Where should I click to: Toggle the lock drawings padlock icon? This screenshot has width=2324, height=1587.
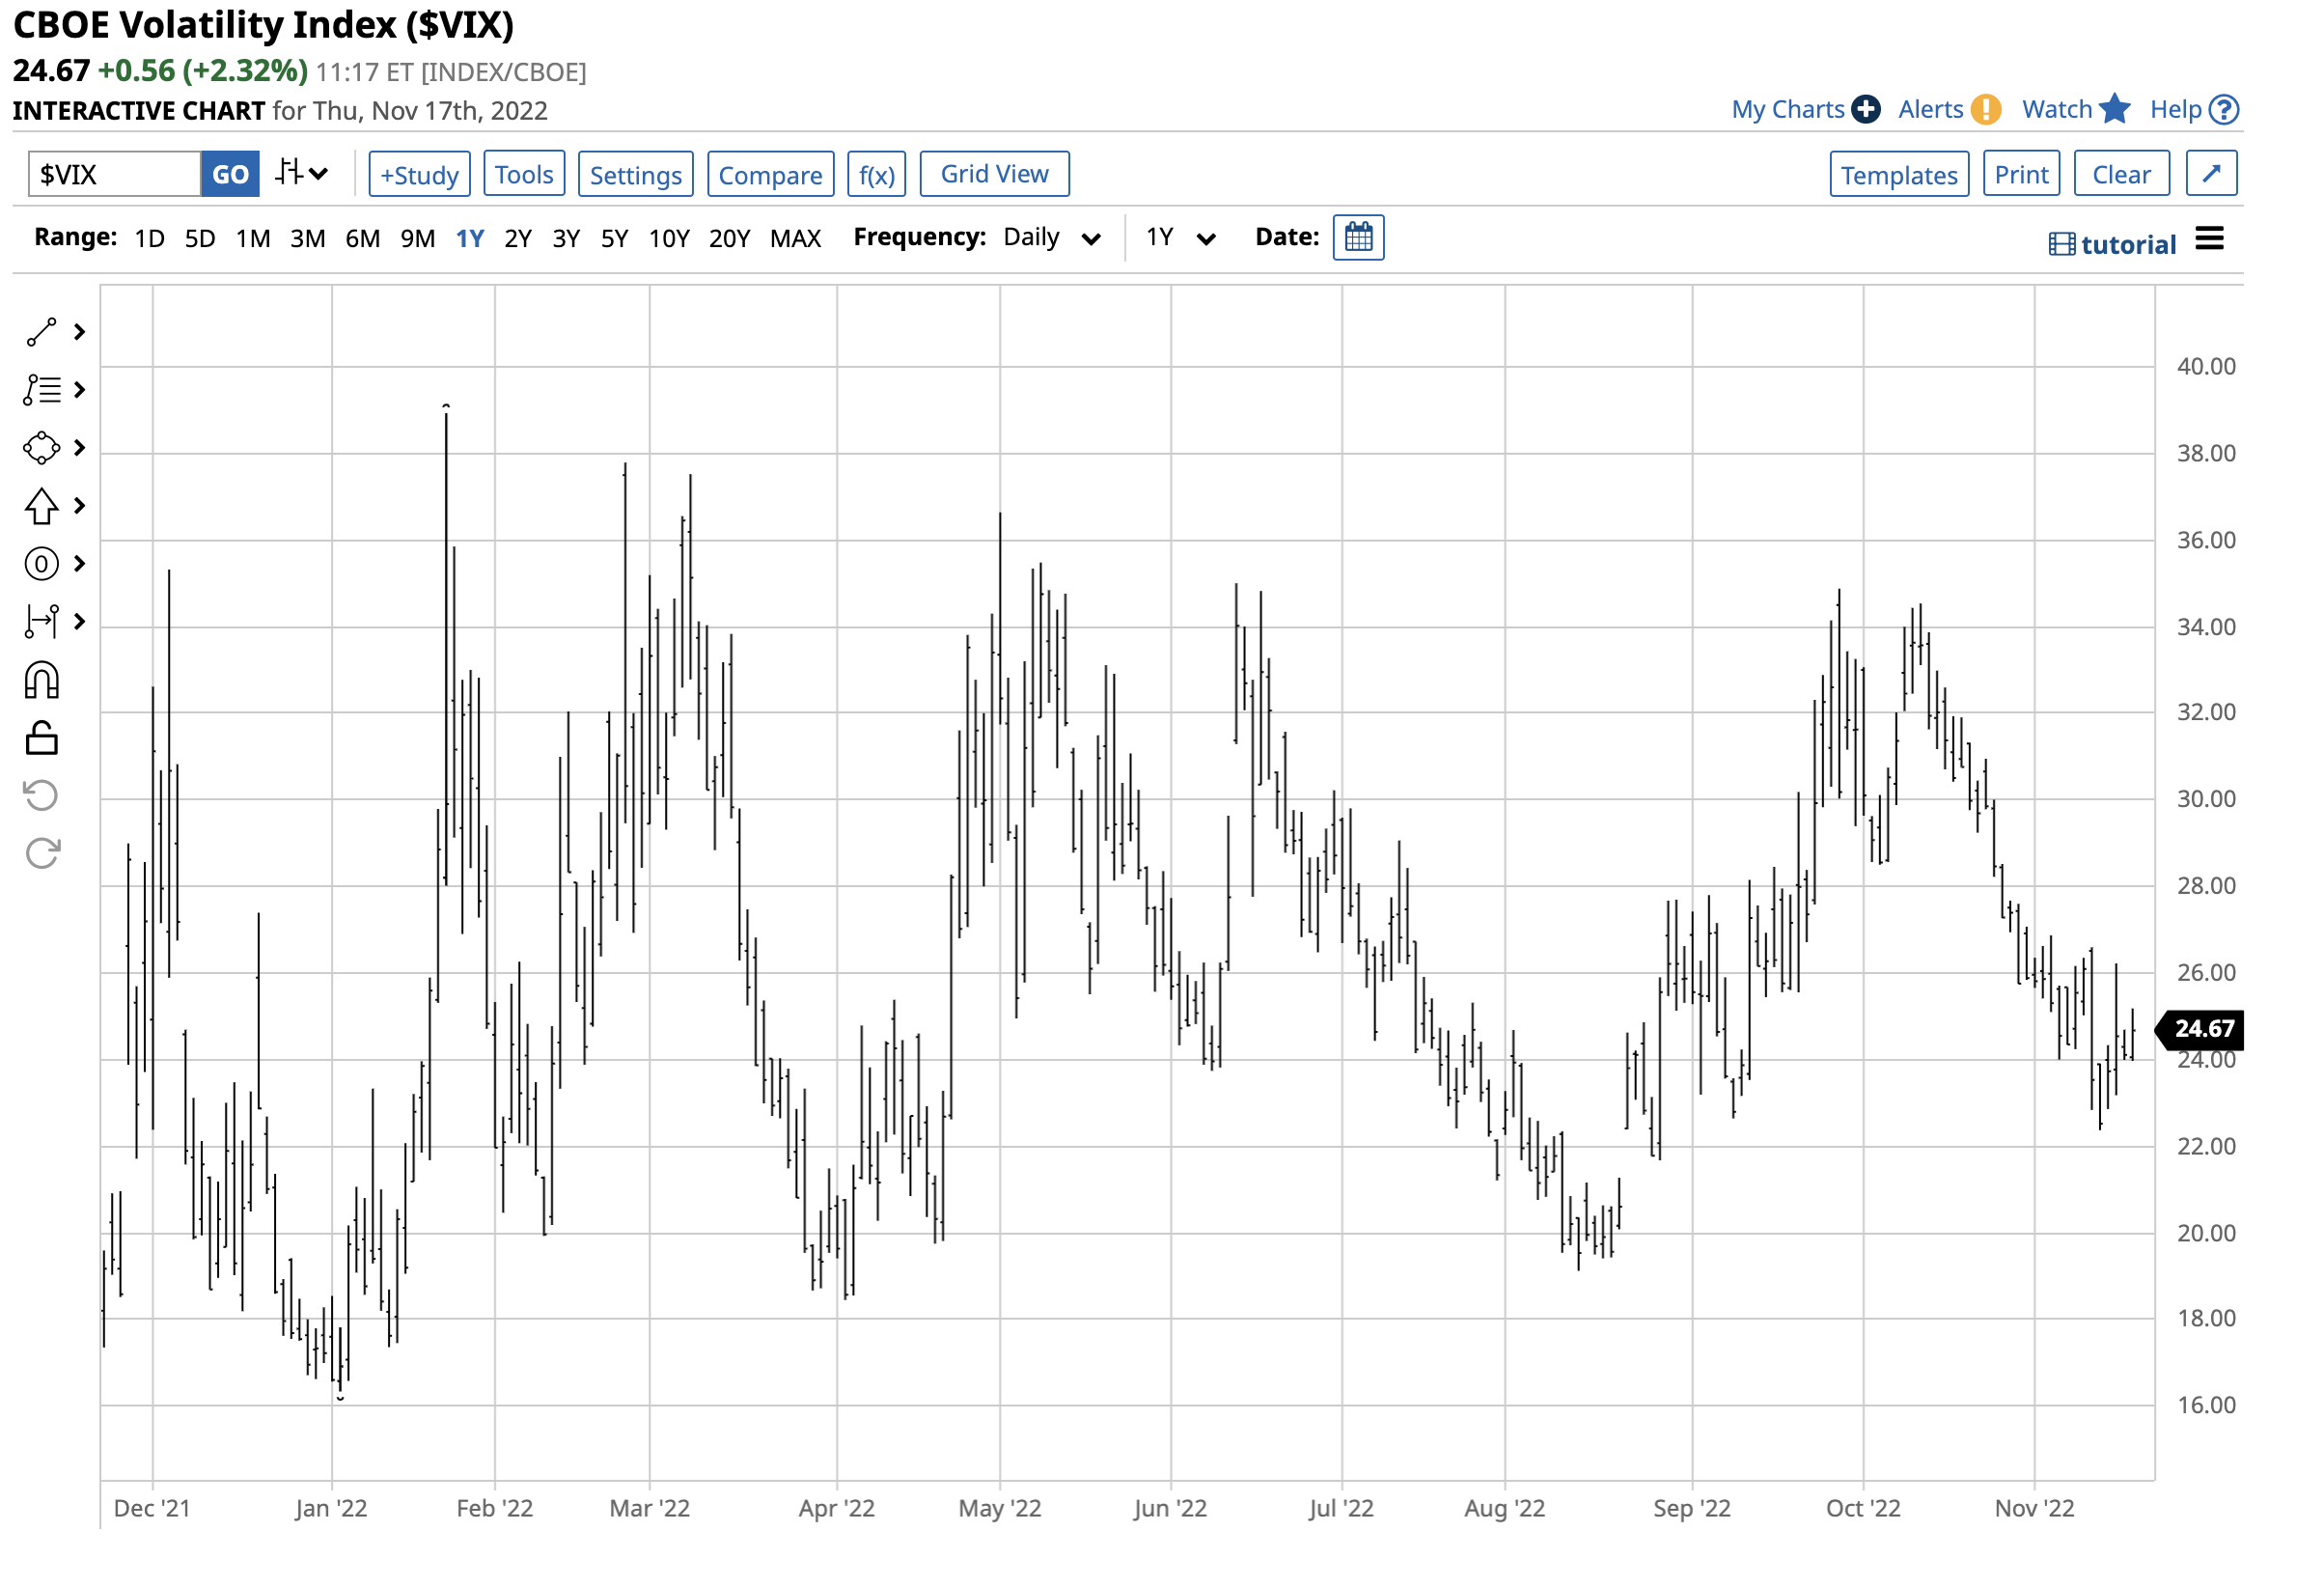click(41, 739)
